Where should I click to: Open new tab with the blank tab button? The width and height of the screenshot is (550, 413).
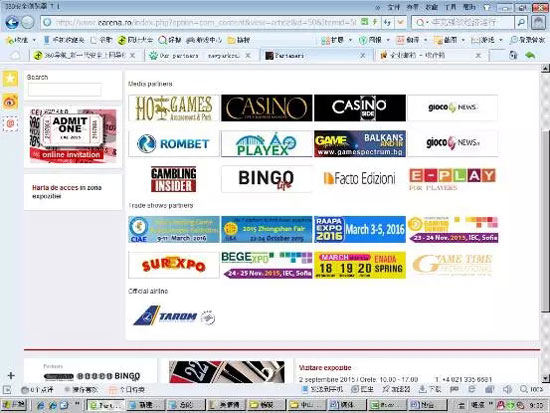tap(497, 55)
